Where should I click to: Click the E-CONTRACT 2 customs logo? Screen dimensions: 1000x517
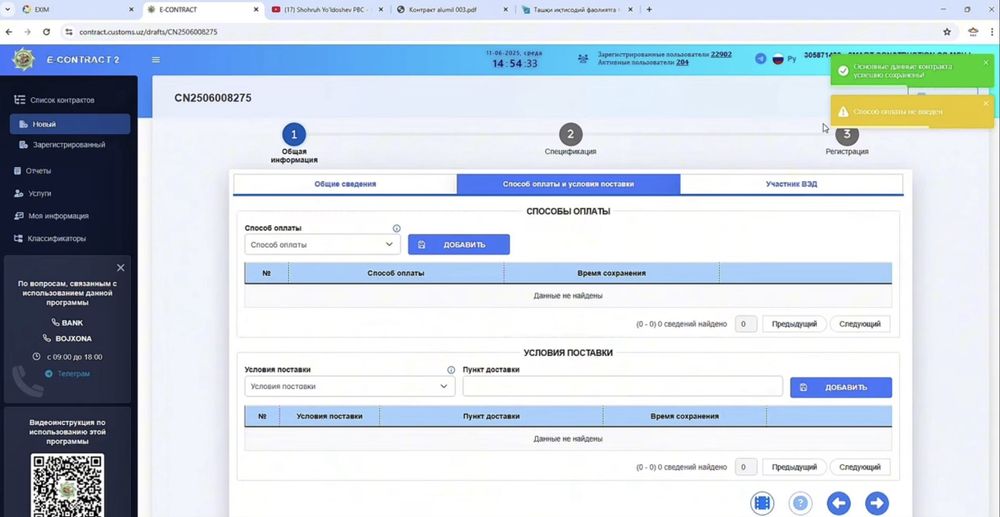click(x=24, y=59)
